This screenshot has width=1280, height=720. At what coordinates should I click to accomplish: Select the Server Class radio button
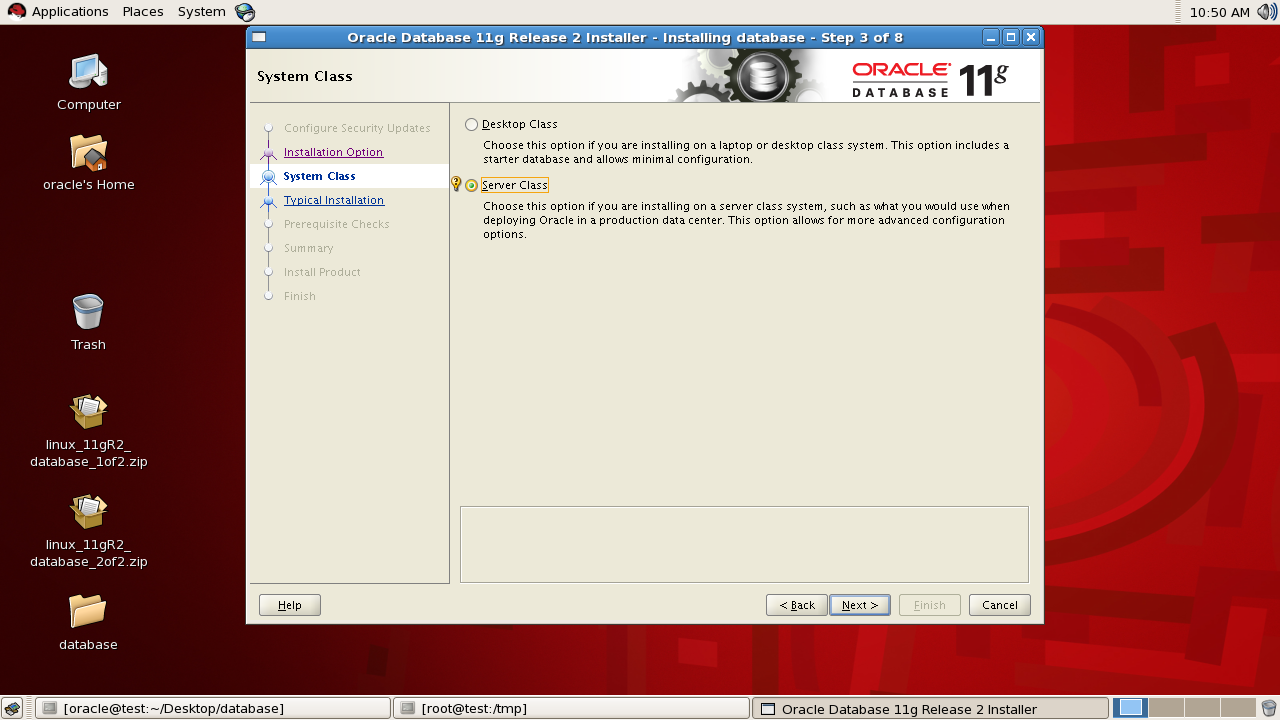point(471,185)
